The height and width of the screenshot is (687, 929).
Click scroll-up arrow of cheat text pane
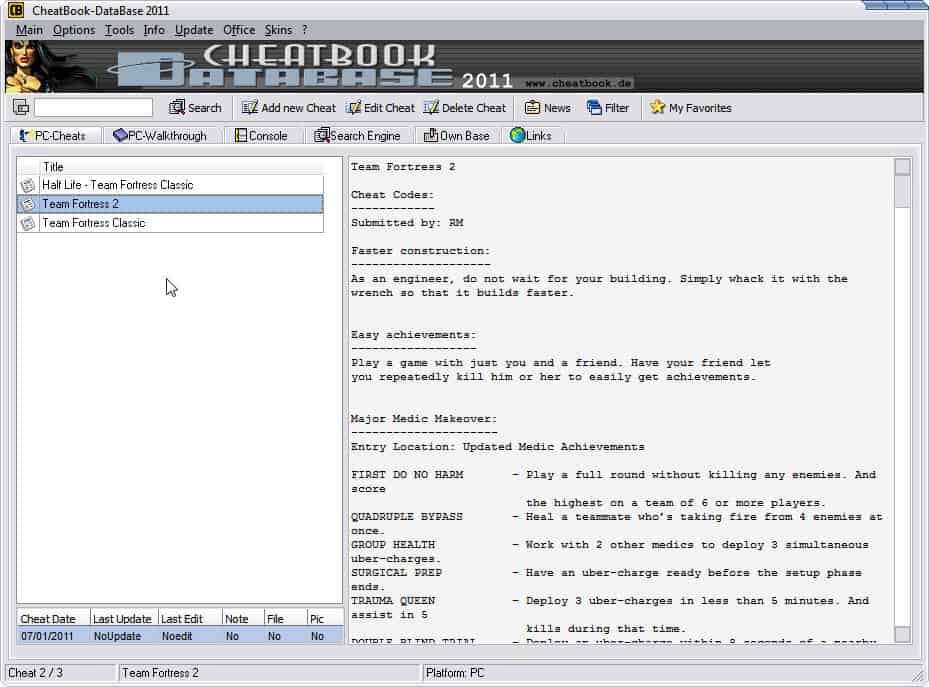tap(902, 167)
